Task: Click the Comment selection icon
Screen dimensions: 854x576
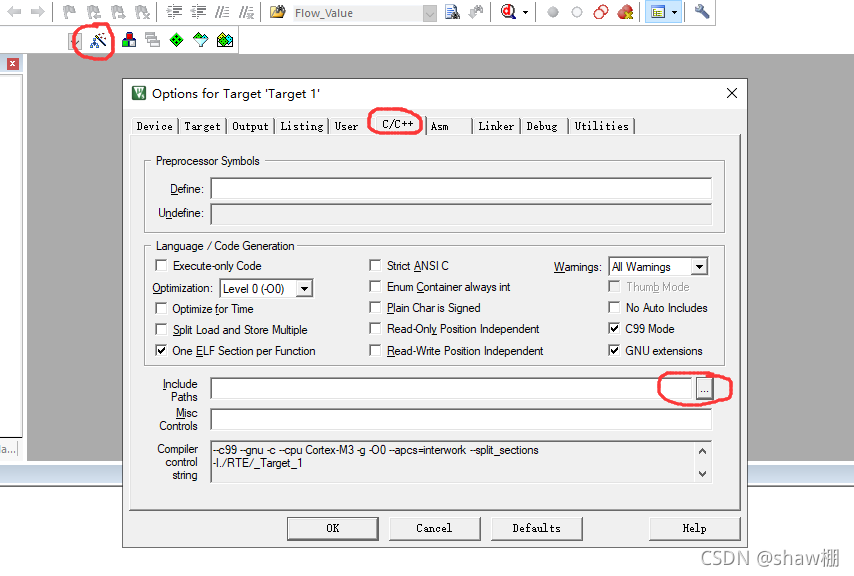Action: [222, 12]
